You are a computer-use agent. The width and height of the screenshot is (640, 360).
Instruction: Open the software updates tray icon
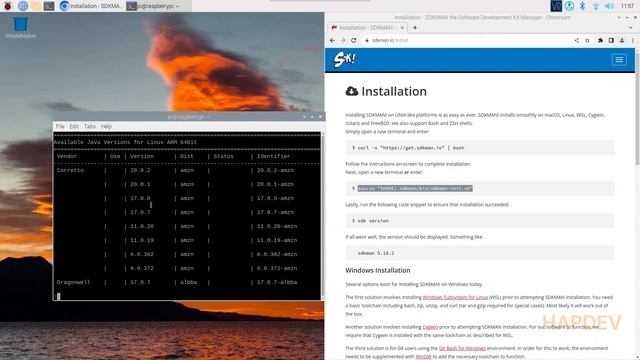pyautogui.click(x=569, y=6)
